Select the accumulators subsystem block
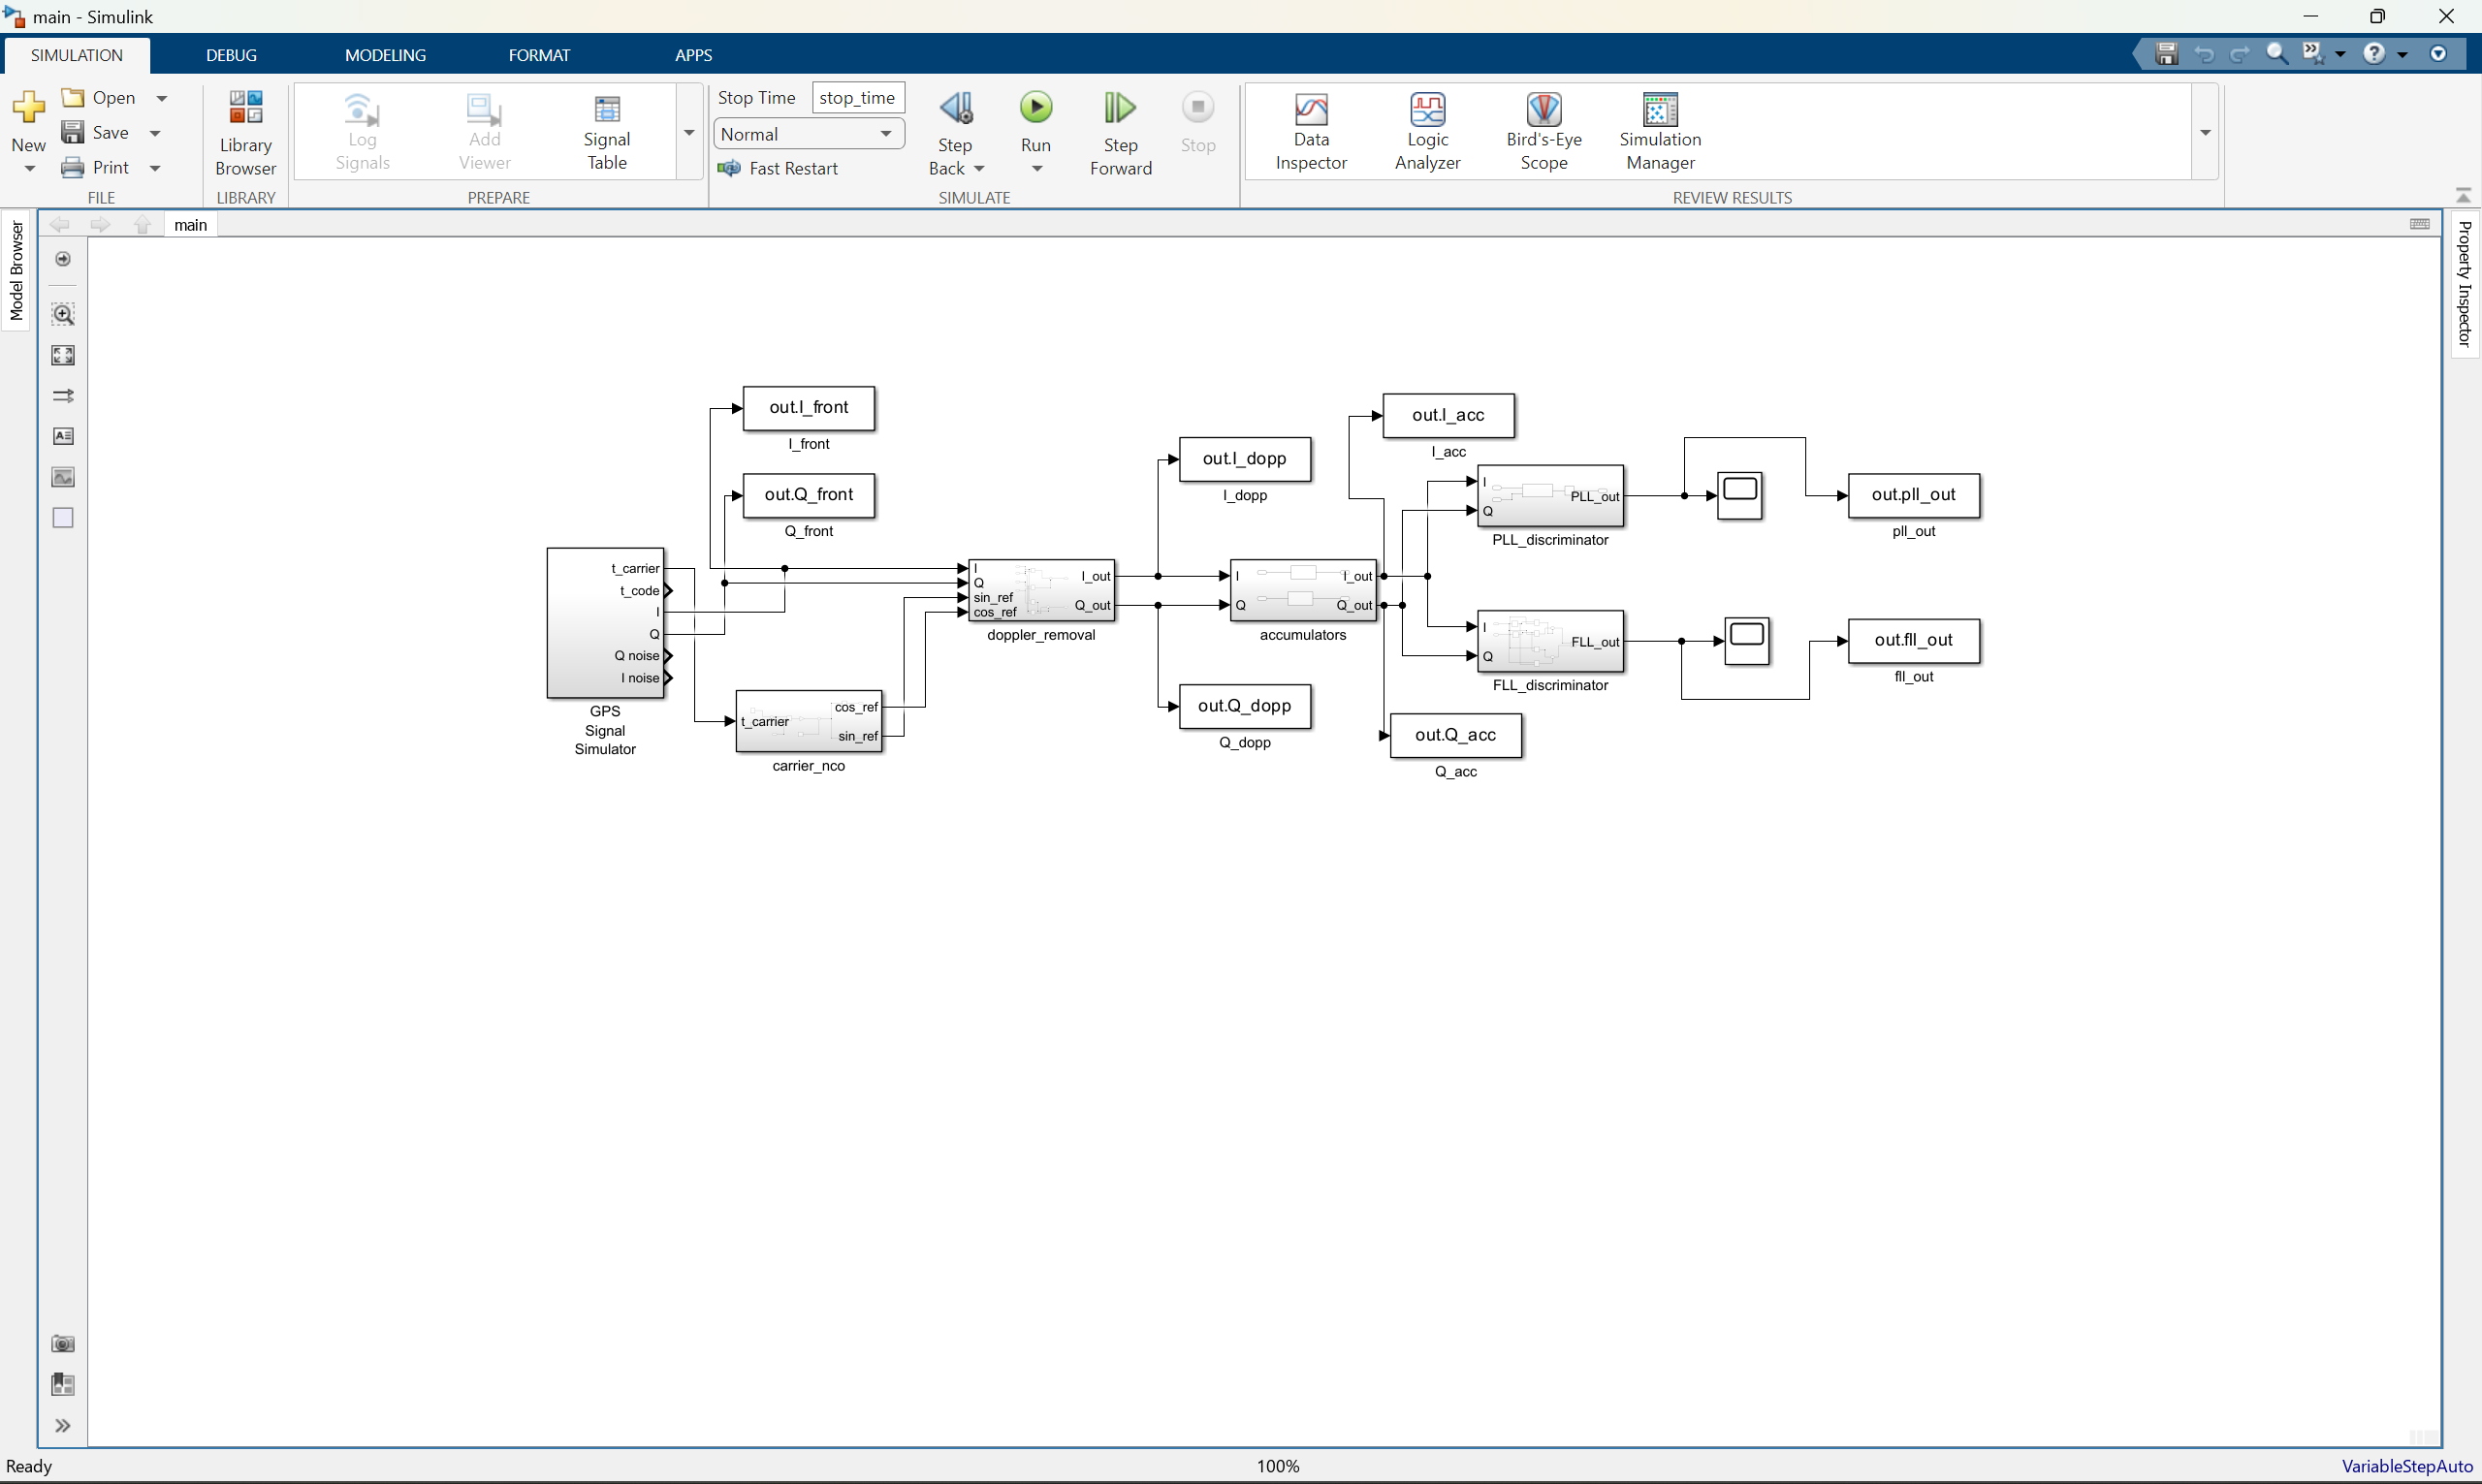Viewport: 2482px width, 1484px height. pos(1303,590)
